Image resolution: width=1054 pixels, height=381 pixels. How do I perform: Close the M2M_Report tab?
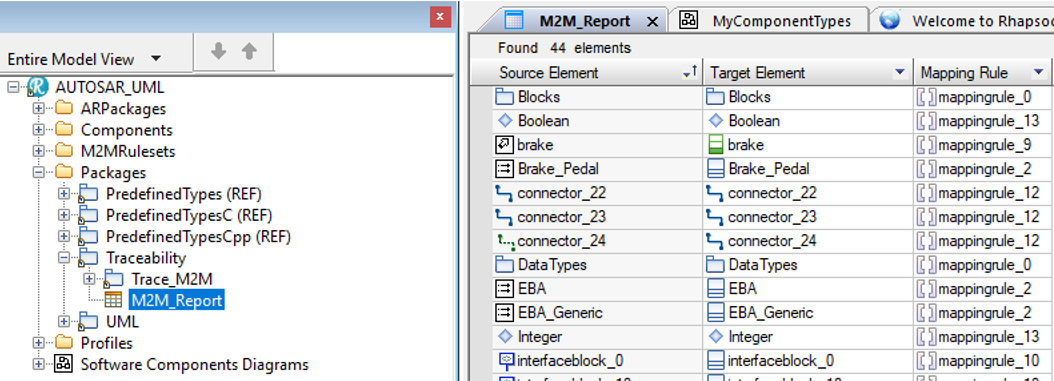pos(651,22)
